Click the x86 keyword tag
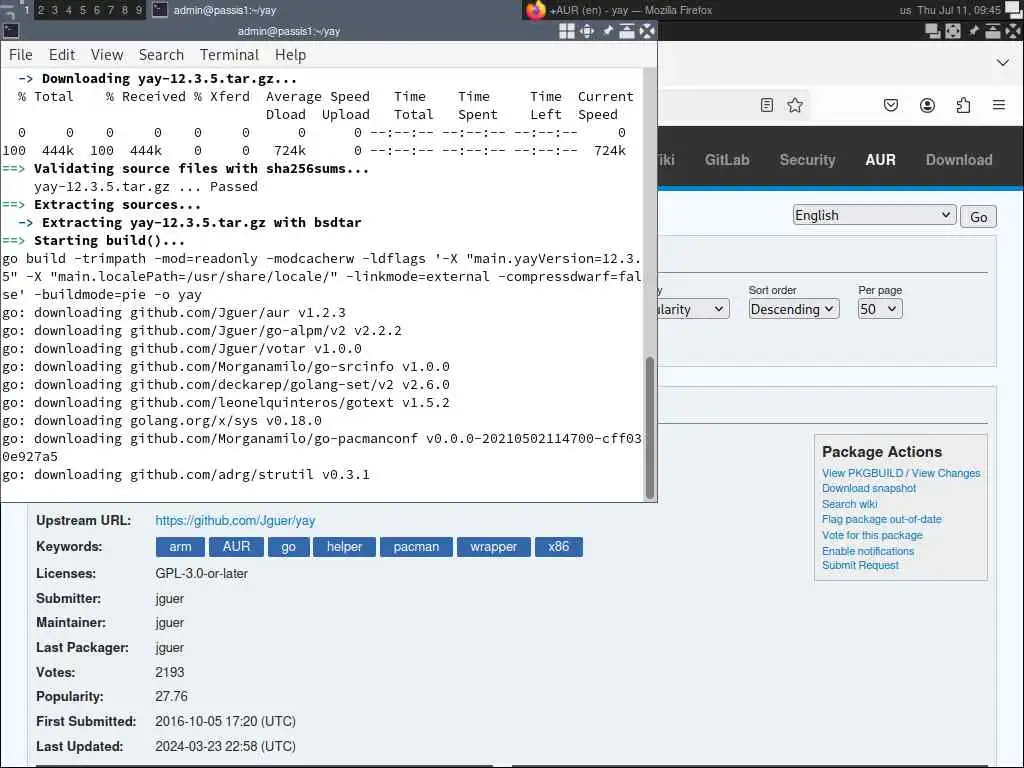The height and width of the screenshot is (768, 1024). (x=558, y=547)
